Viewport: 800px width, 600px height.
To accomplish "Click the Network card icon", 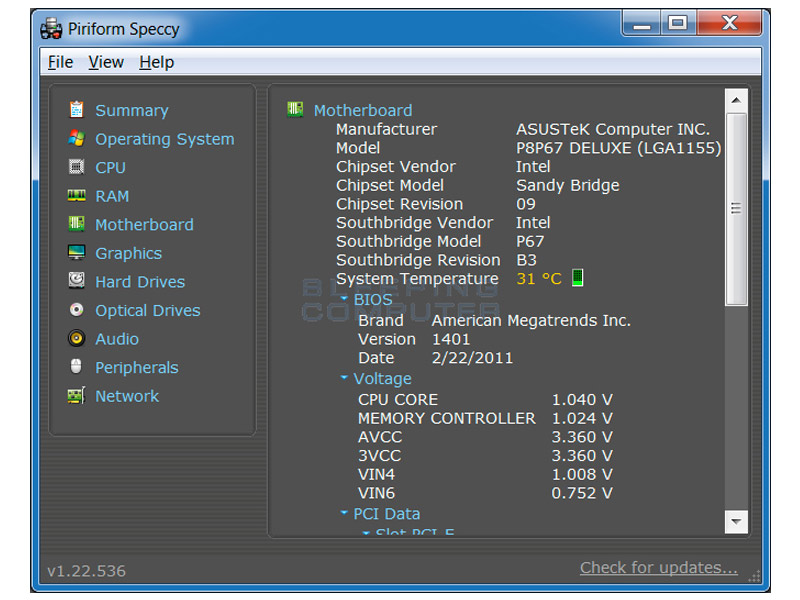I will (x=77, y=395).
